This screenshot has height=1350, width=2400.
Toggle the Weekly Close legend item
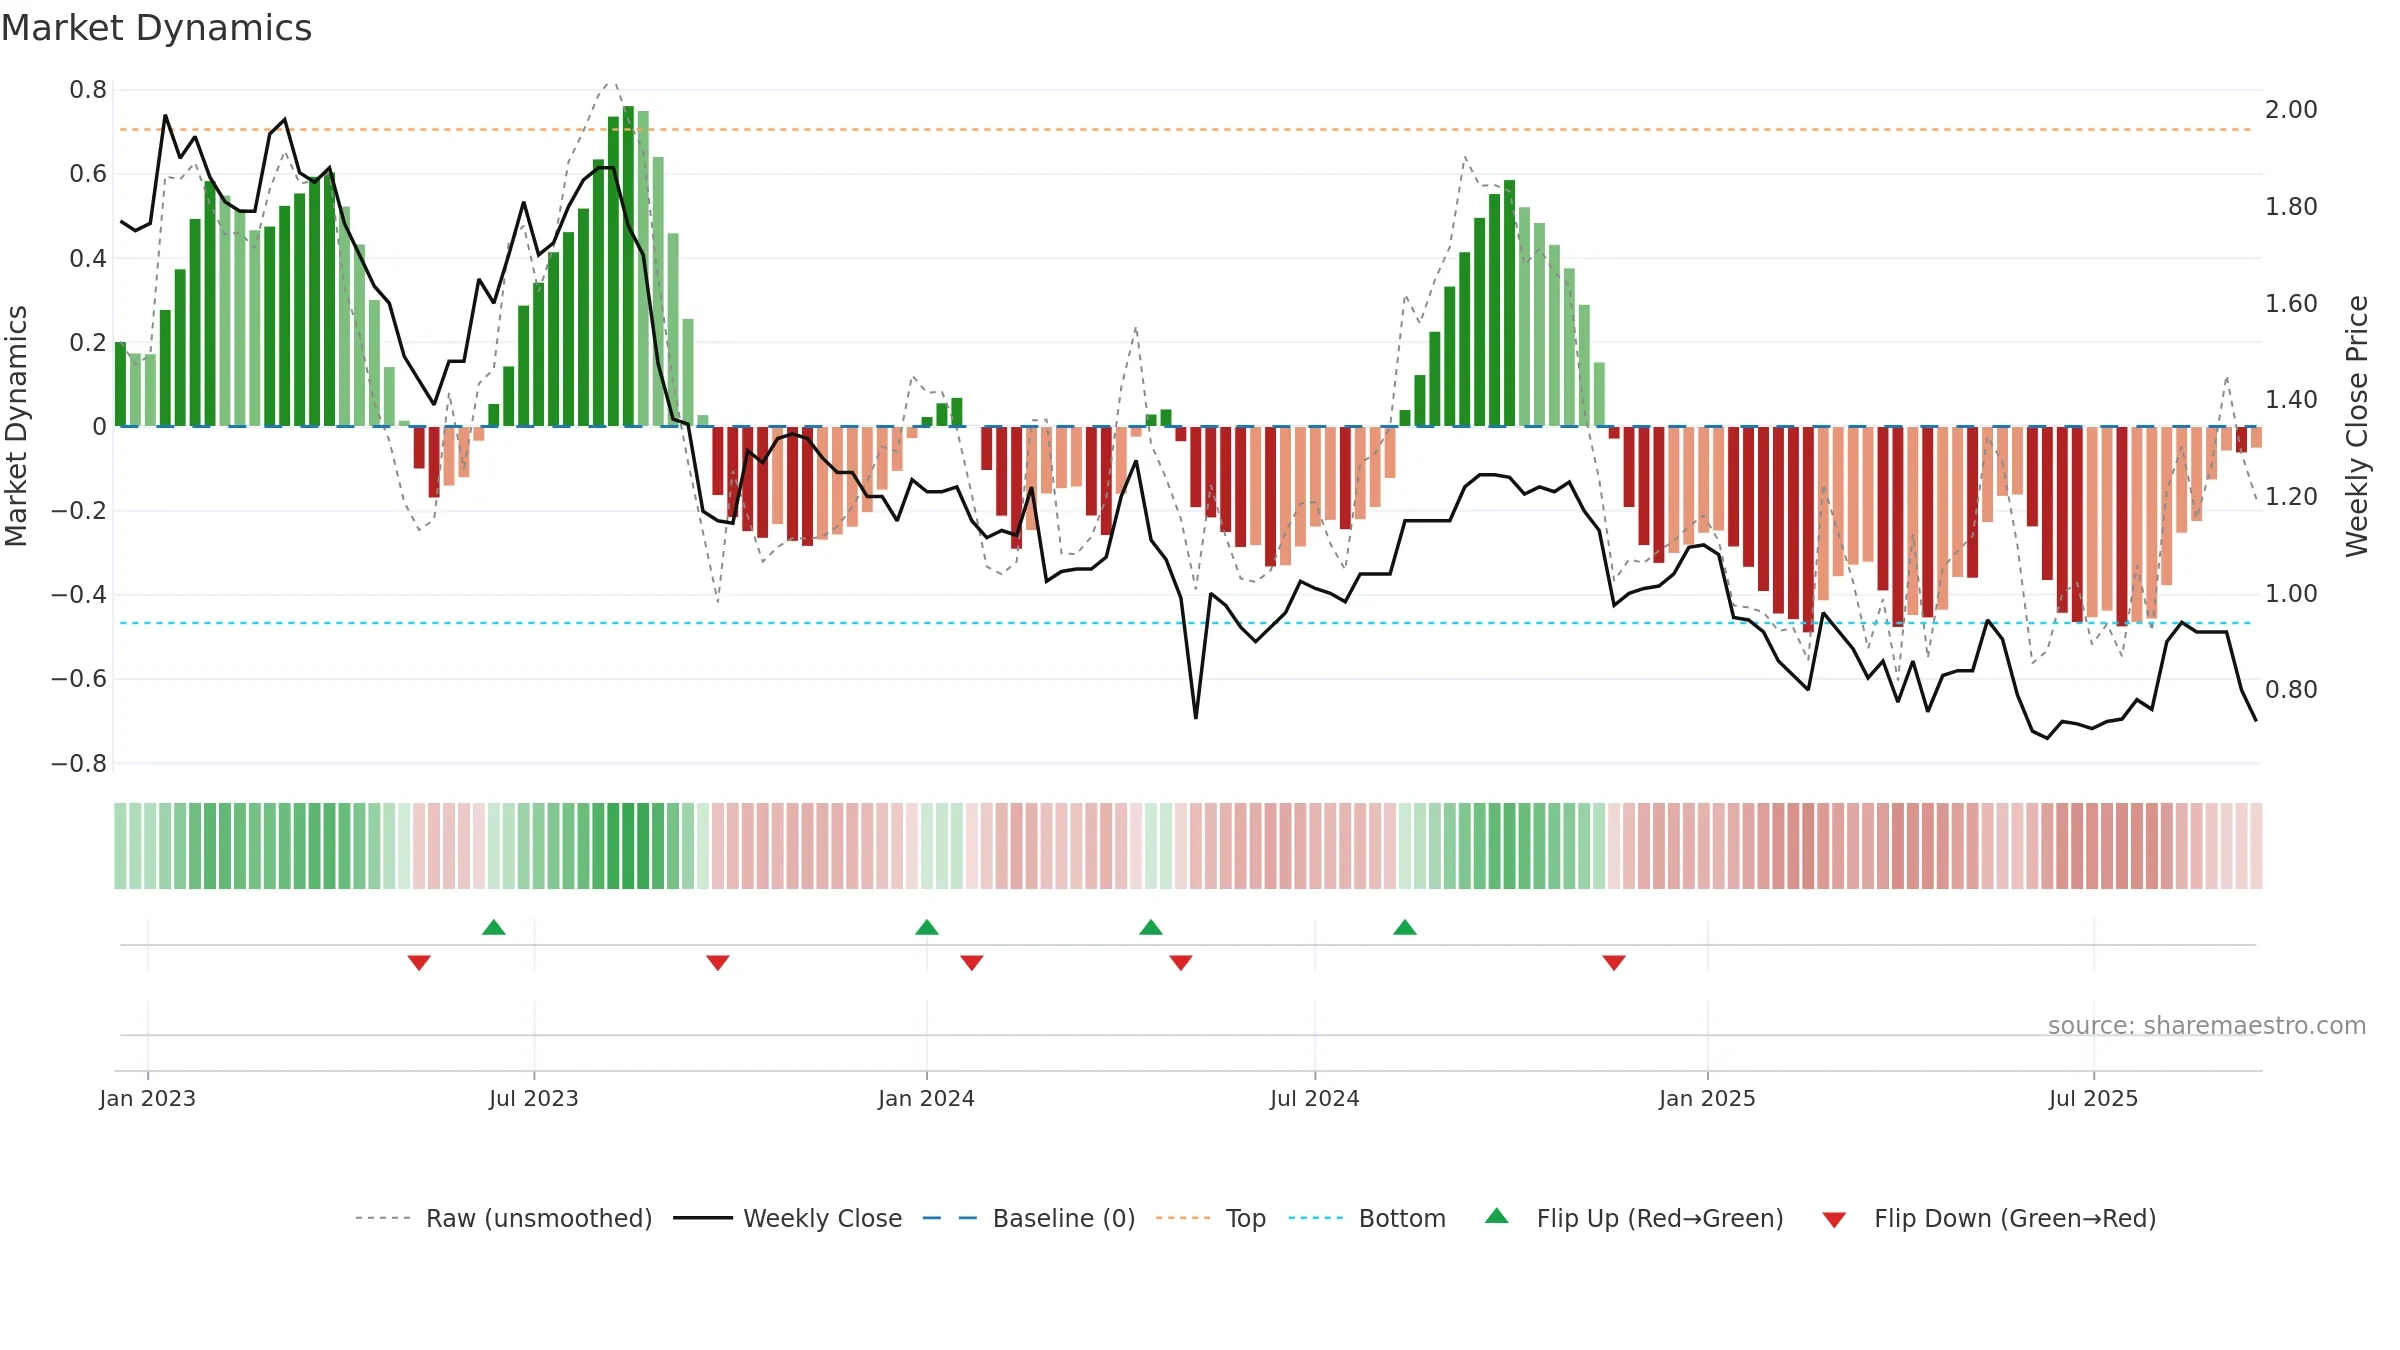tap(788, 1218)
